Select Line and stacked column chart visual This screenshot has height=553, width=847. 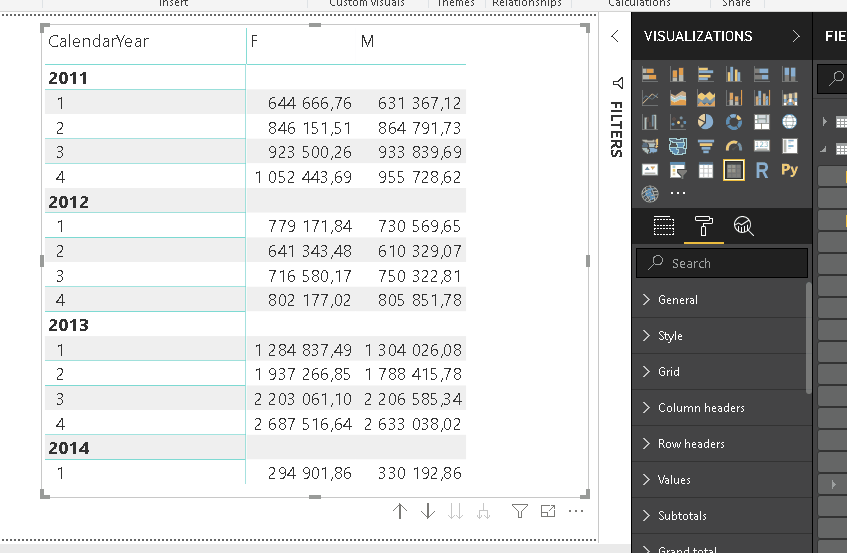pos(734,98)
